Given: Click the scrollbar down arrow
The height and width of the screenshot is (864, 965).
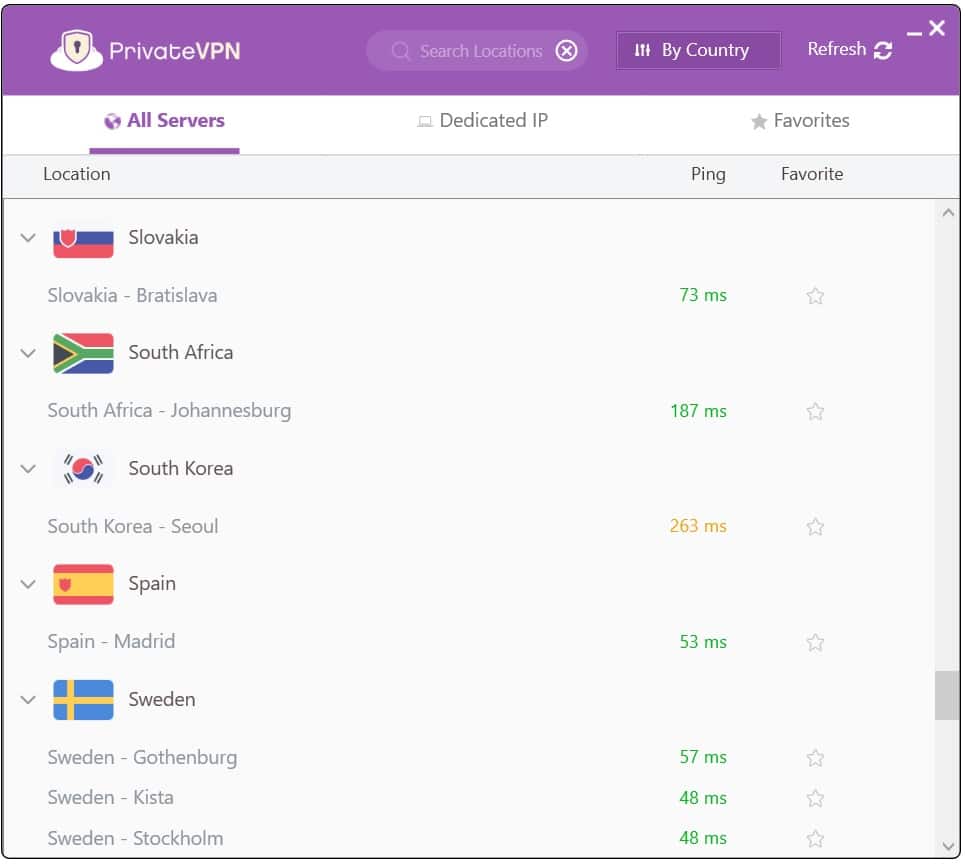Looking at the screenshot, I should coord(948,846).
